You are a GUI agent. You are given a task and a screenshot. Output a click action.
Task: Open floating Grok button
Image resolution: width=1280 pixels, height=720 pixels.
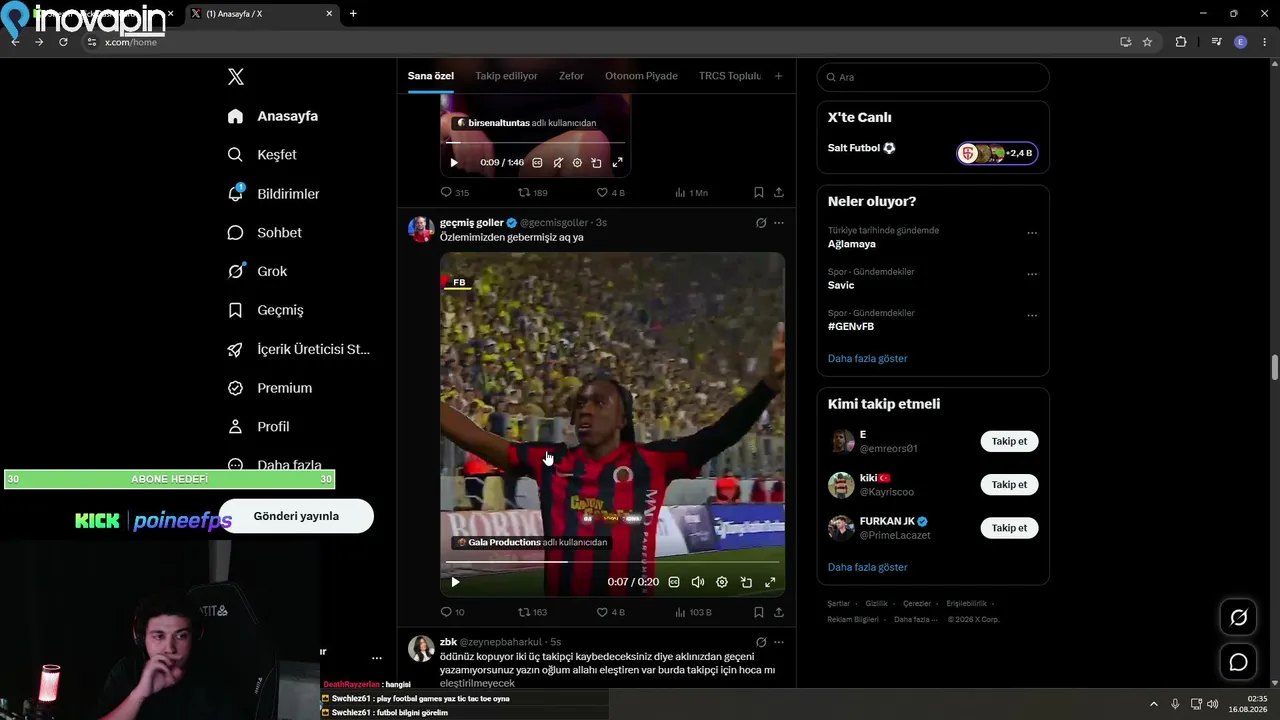pos(1238,618)
